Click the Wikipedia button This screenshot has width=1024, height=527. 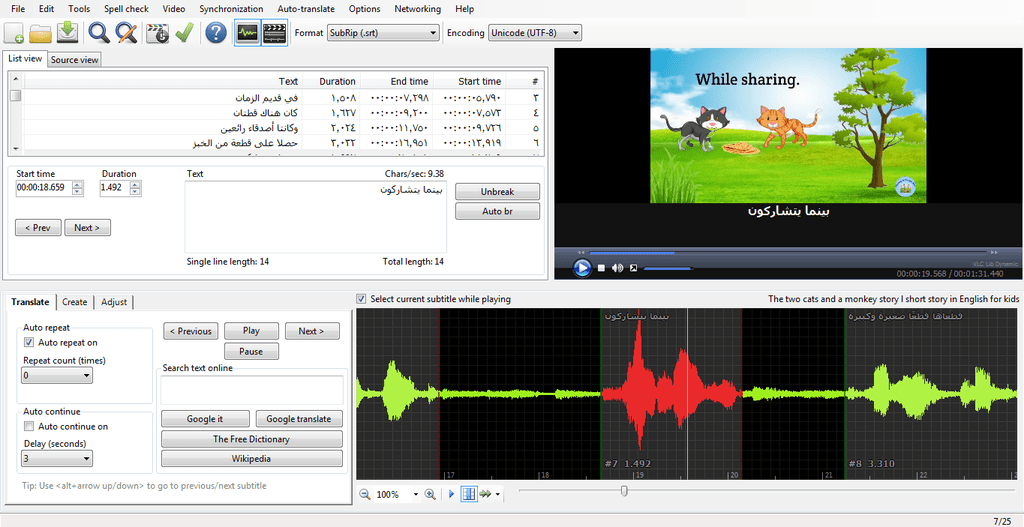pos(251,459)
